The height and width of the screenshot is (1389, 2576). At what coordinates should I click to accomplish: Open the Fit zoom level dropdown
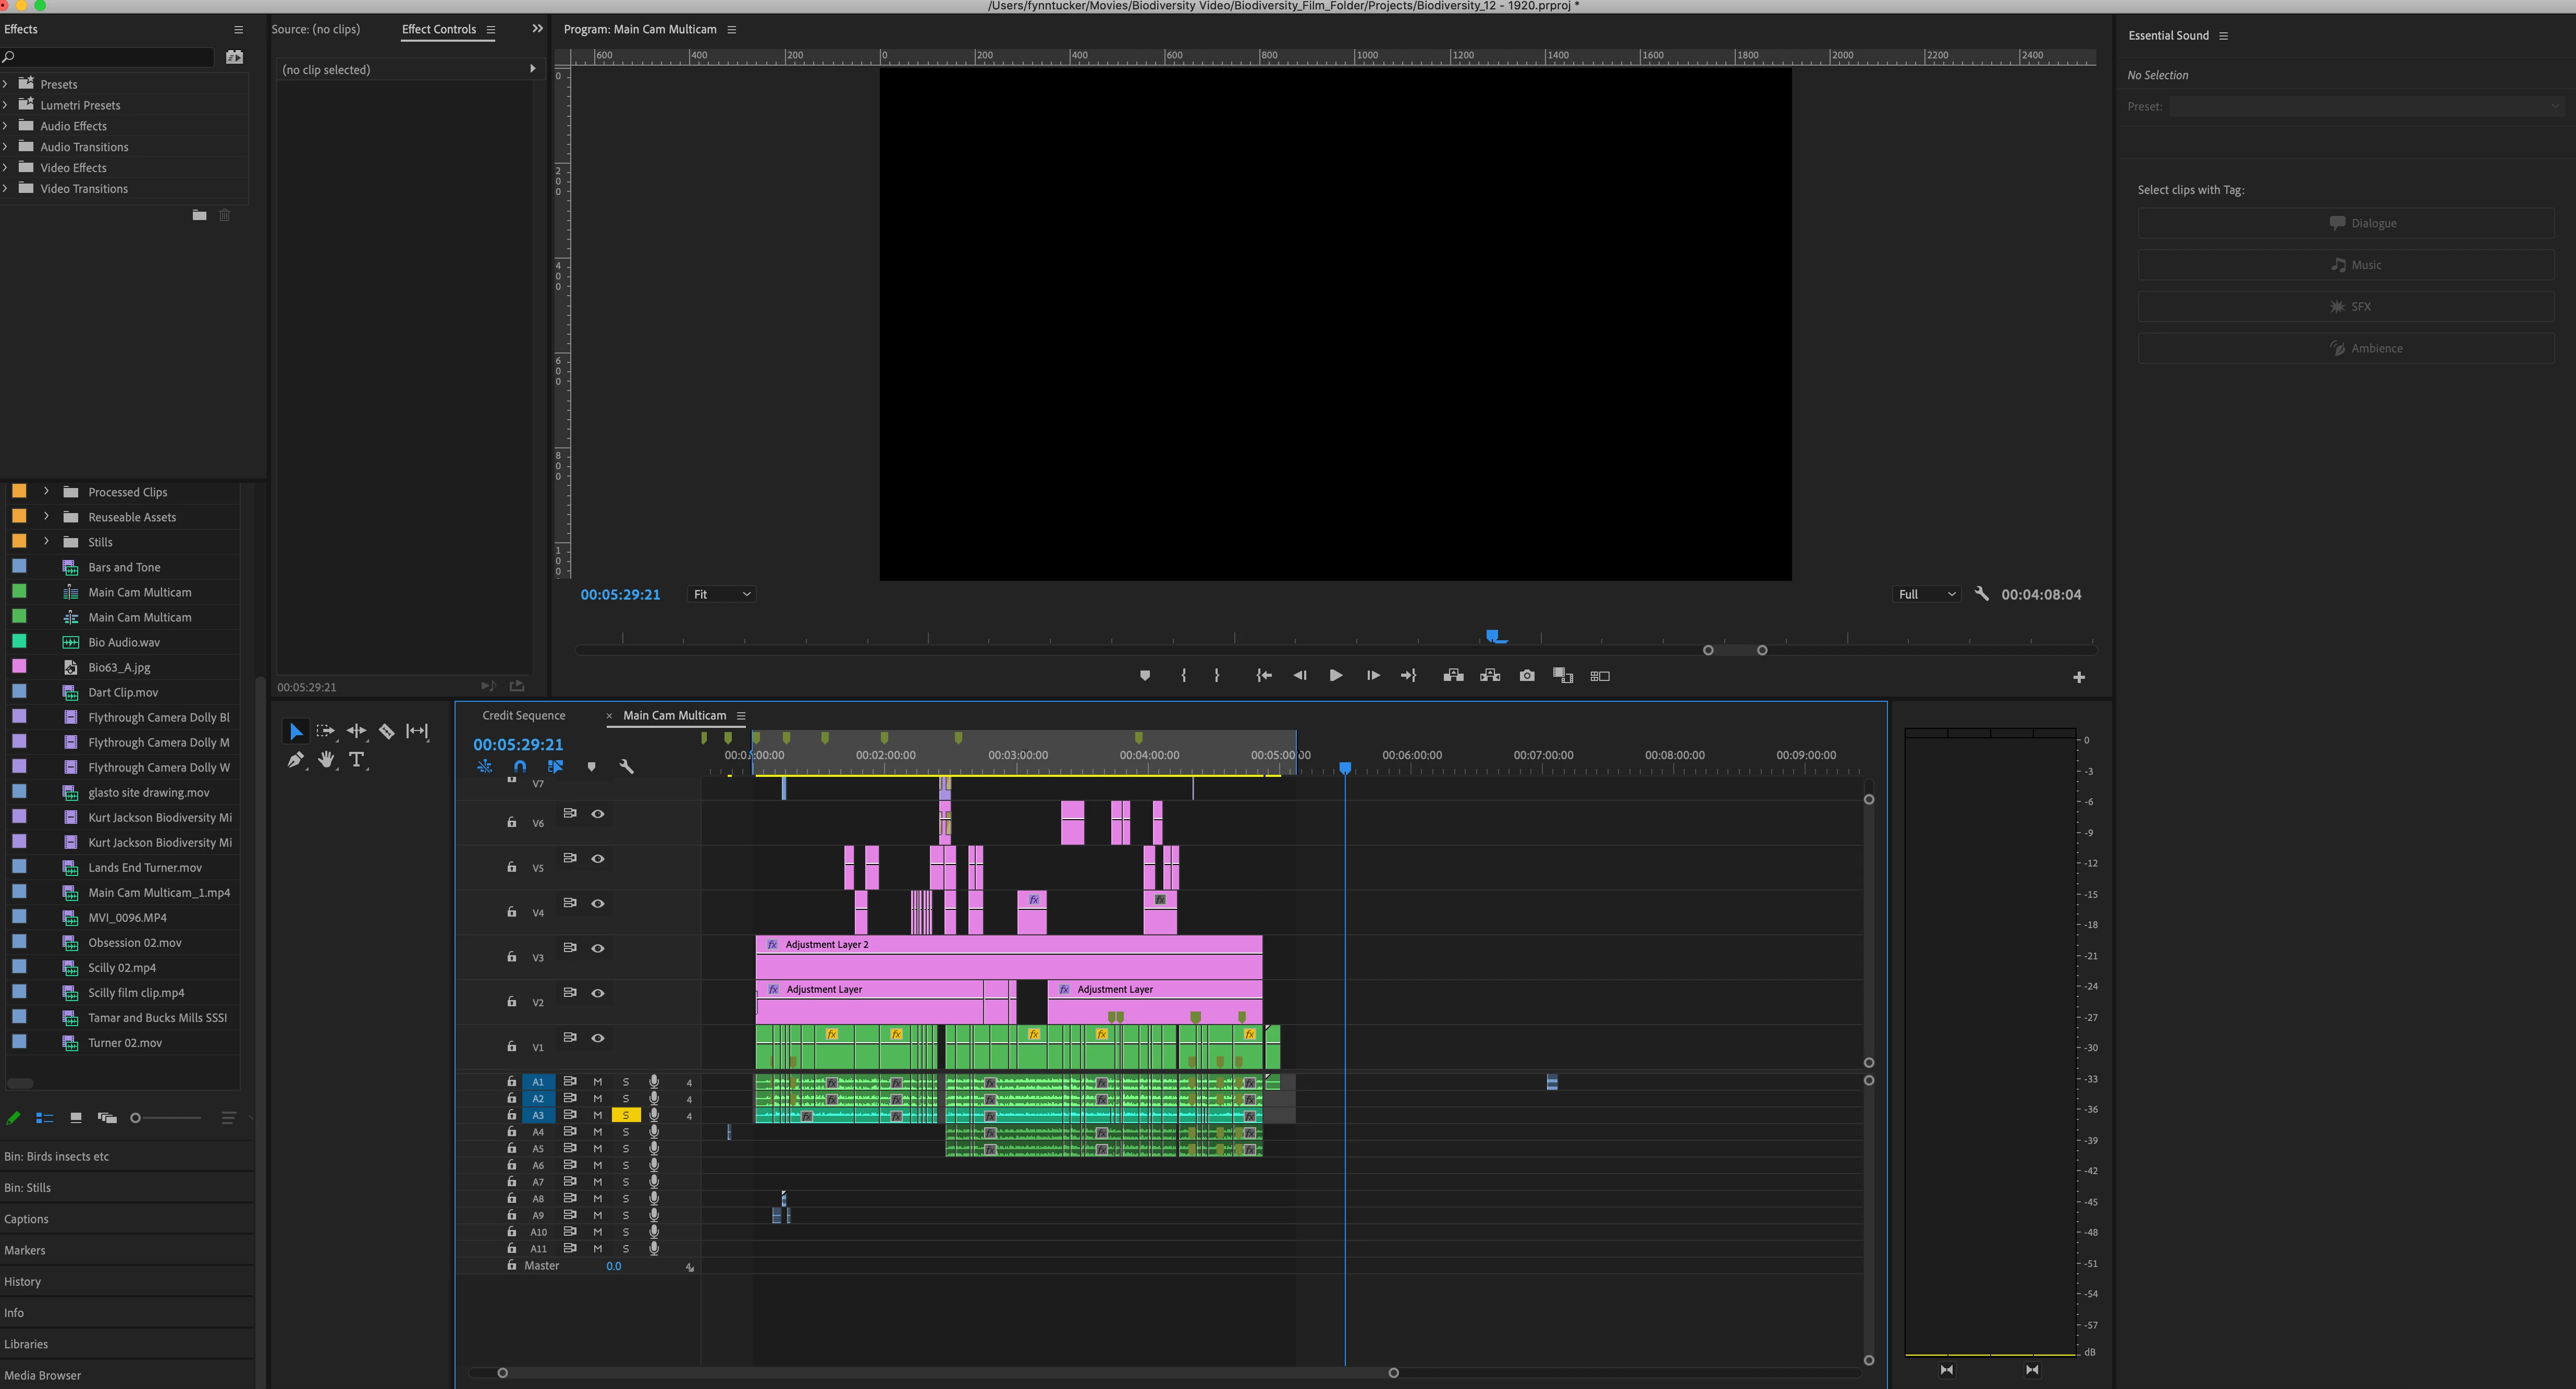pyautogui.click(x=721, y=594)
